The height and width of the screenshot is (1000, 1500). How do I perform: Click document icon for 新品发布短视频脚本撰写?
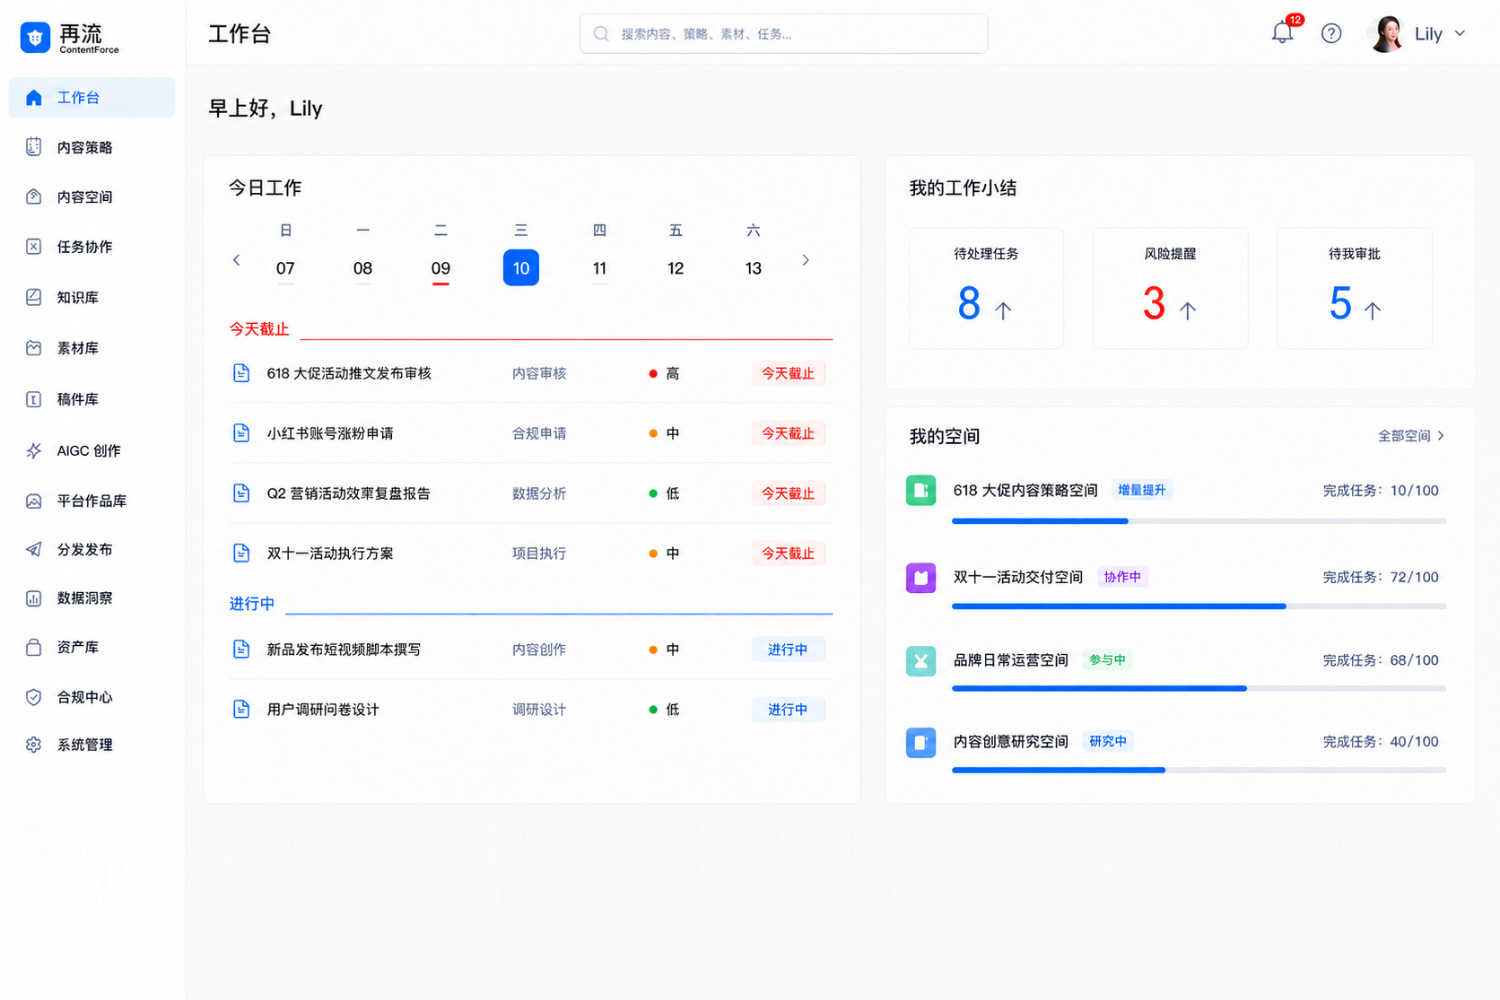pyautogui.click(x=241, y=649)
